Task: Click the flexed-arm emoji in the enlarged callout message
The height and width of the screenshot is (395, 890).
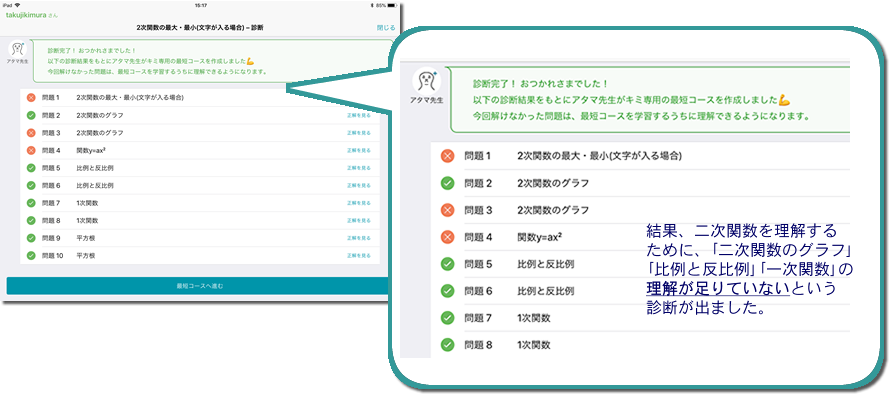Action: click(784, 100)
